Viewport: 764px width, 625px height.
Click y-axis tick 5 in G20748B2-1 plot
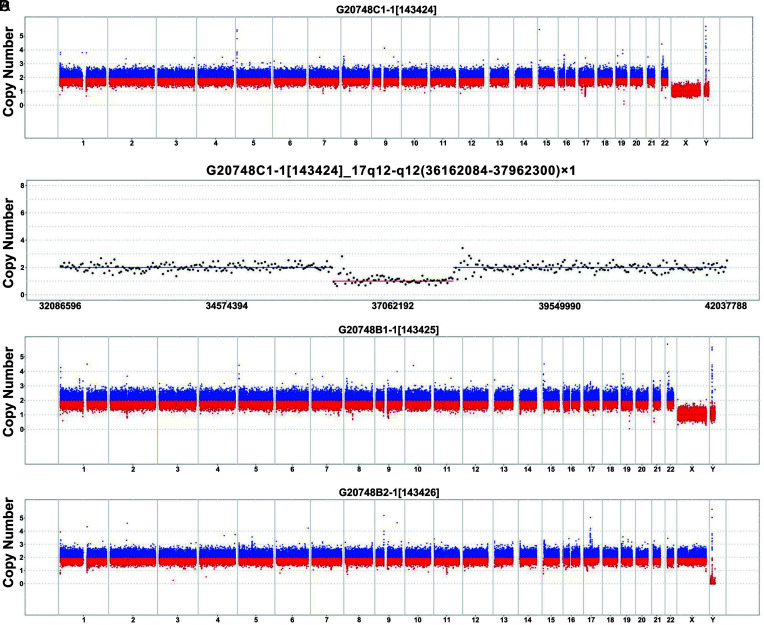(21, 518)
